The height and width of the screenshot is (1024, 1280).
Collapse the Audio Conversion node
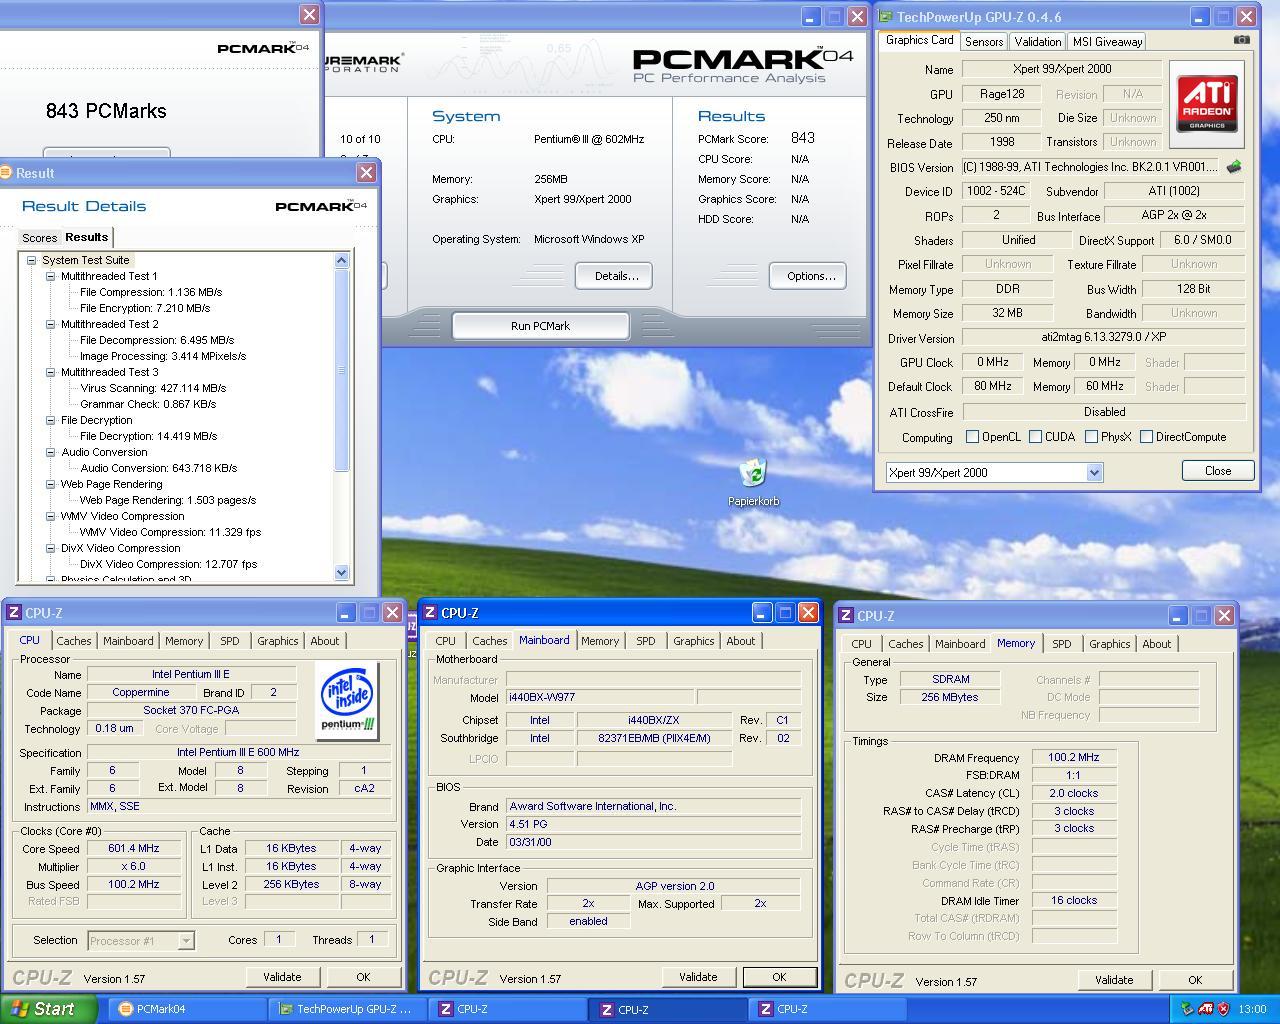(50, 452)
